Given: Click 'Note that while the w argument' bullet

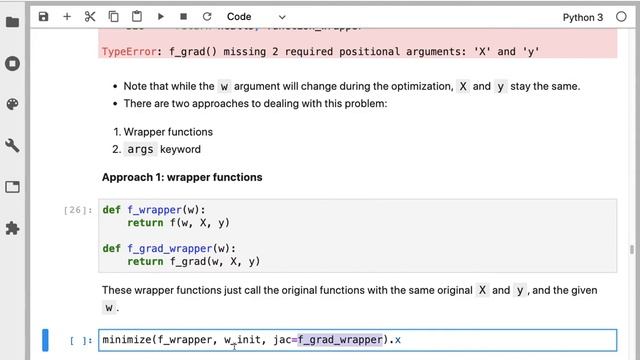Looking at the screenshot, I should tap(352, 87).
